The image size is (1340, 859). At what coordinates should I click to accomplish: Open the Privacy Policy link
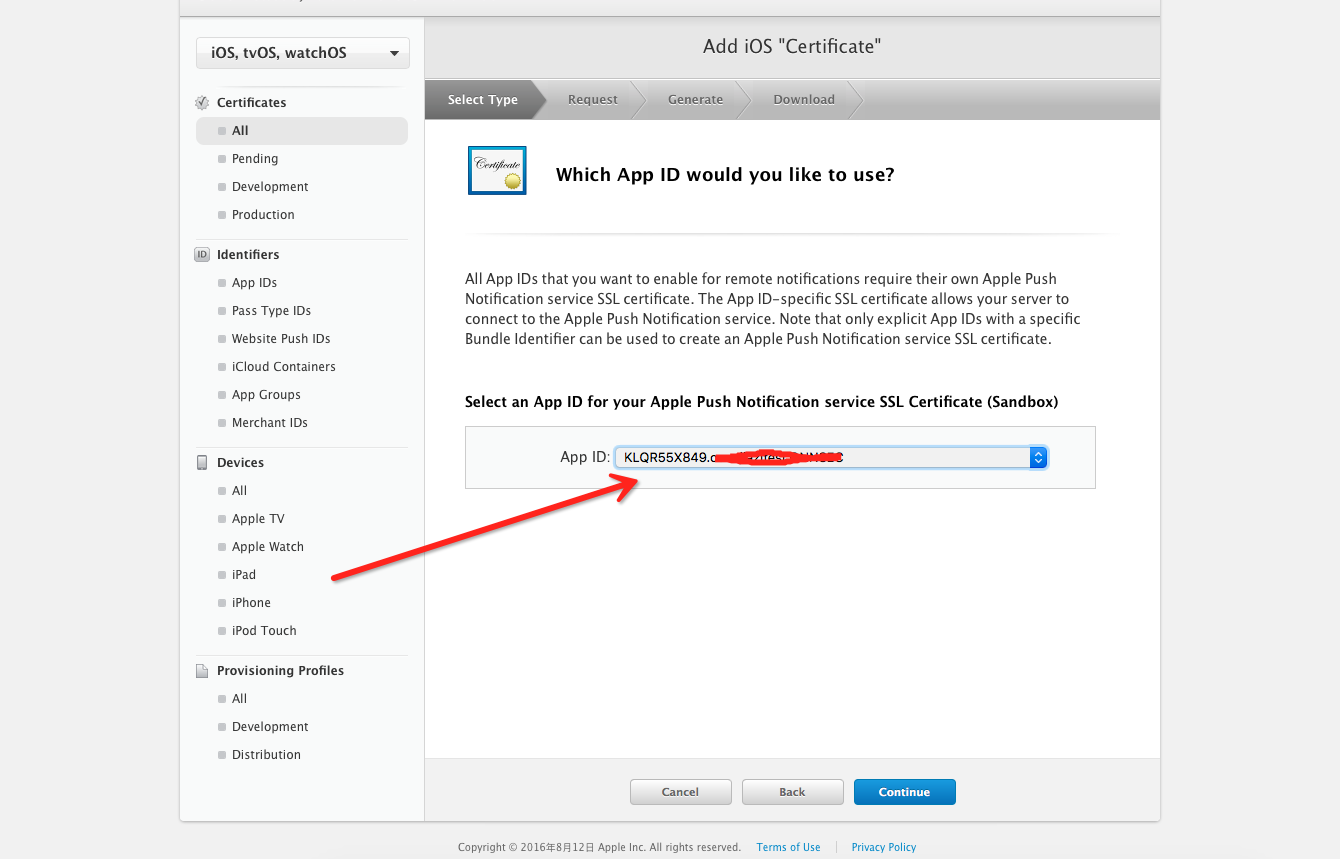tap(884, 847)
